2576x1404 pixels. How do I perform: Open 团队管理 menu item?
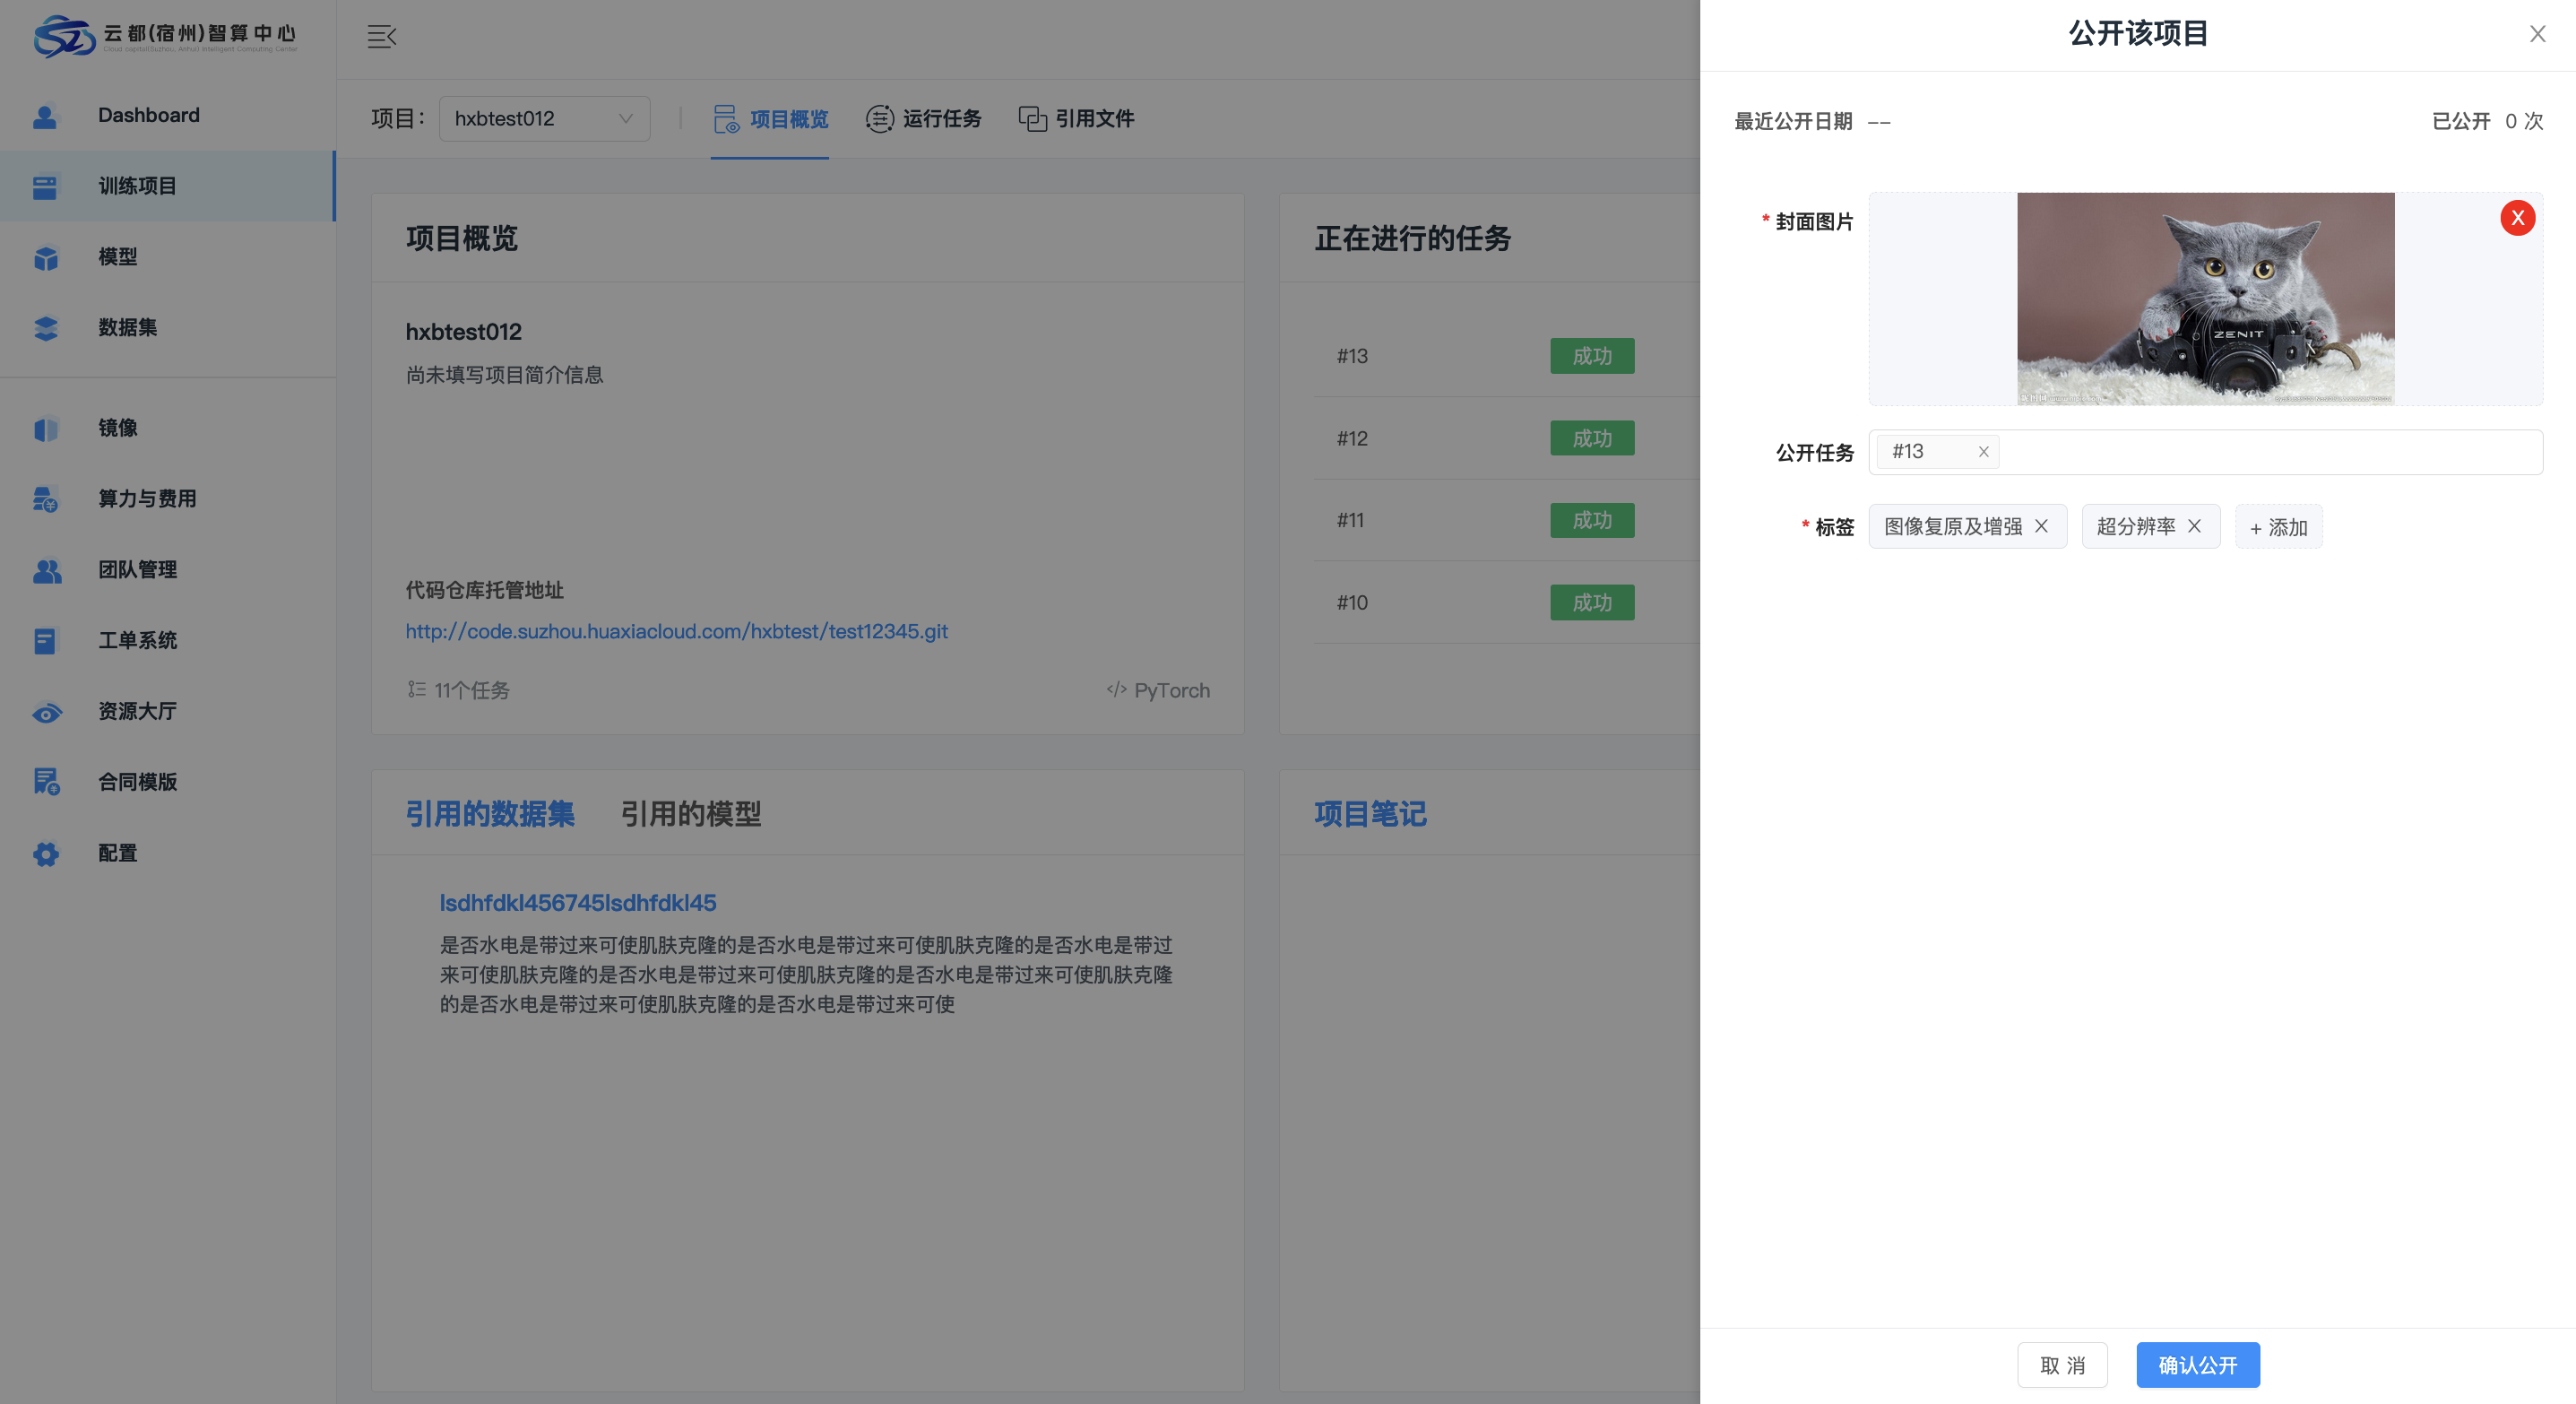click(x=168, y=570)
